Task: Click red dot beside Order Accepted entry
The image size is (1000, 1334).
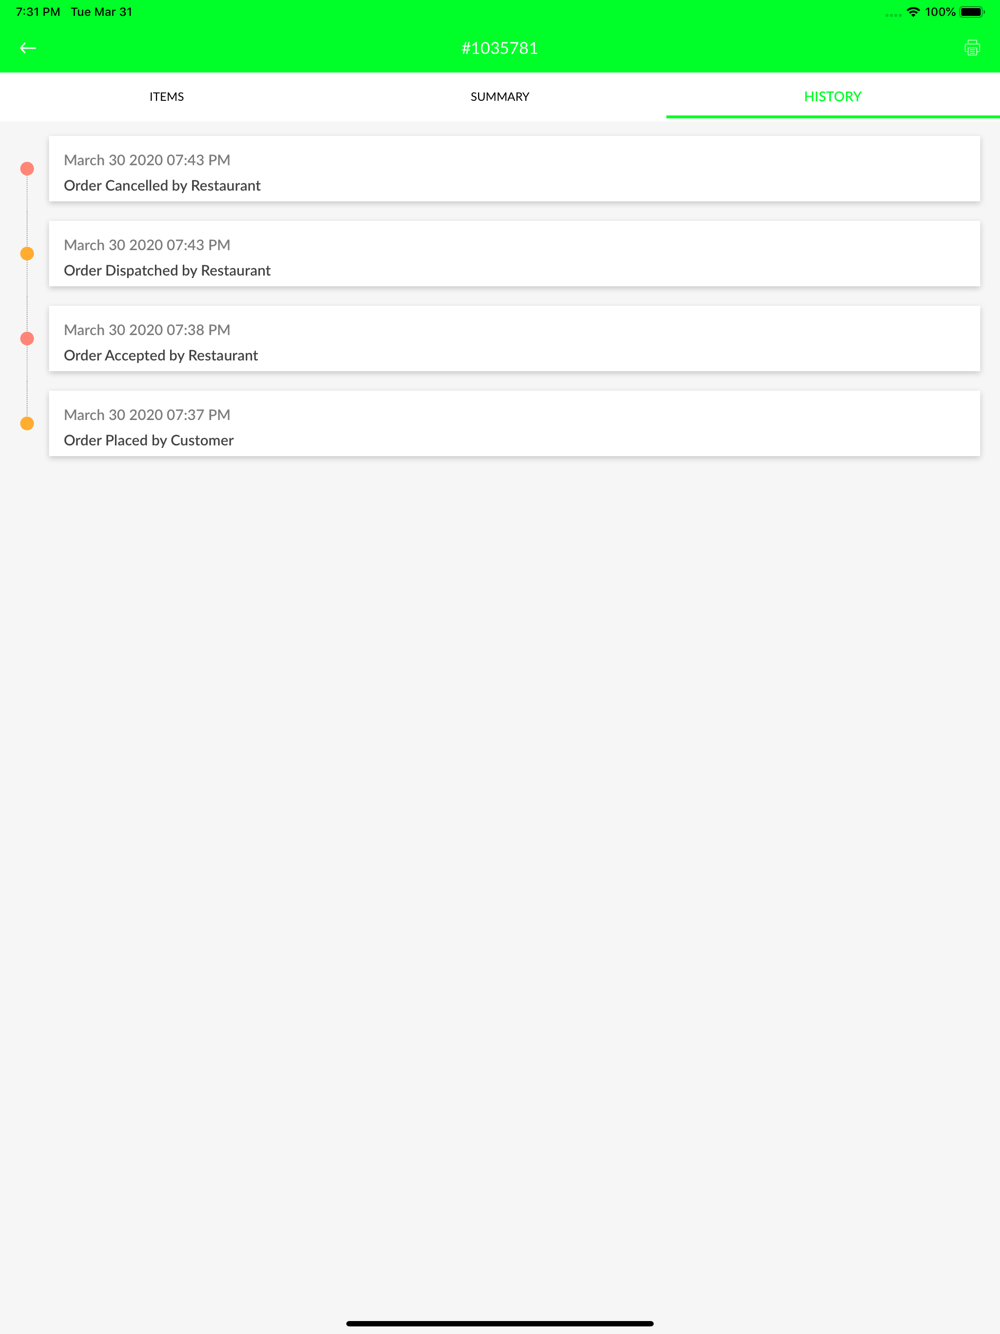Action: pyautogui.click(x=27, y=339)
